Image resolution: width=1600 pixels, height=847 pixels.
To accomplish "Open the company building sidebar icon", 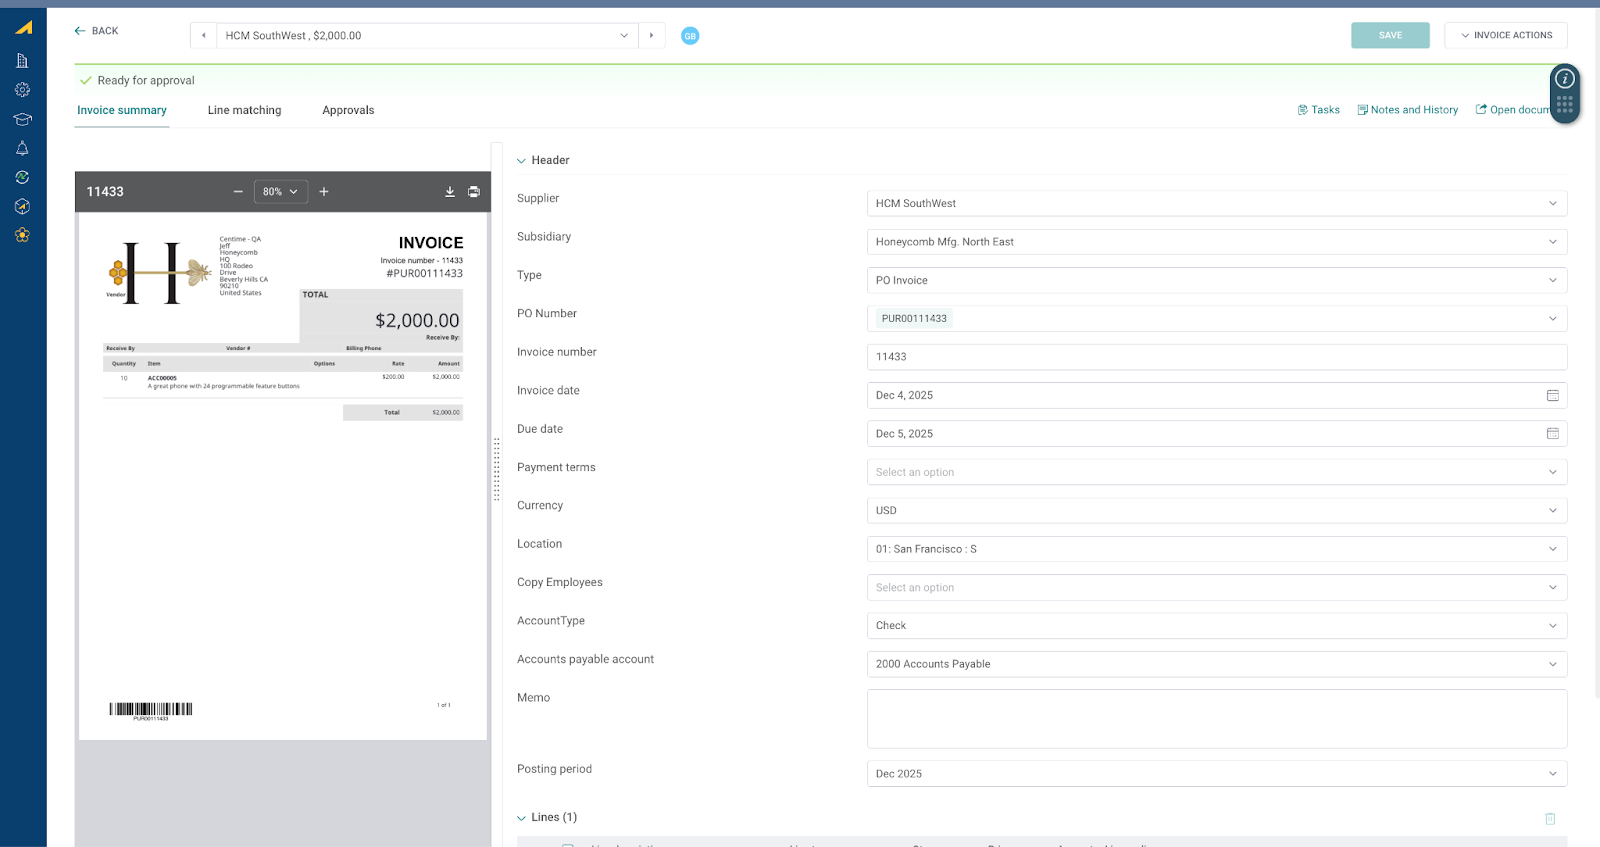I will click(22, 61).
